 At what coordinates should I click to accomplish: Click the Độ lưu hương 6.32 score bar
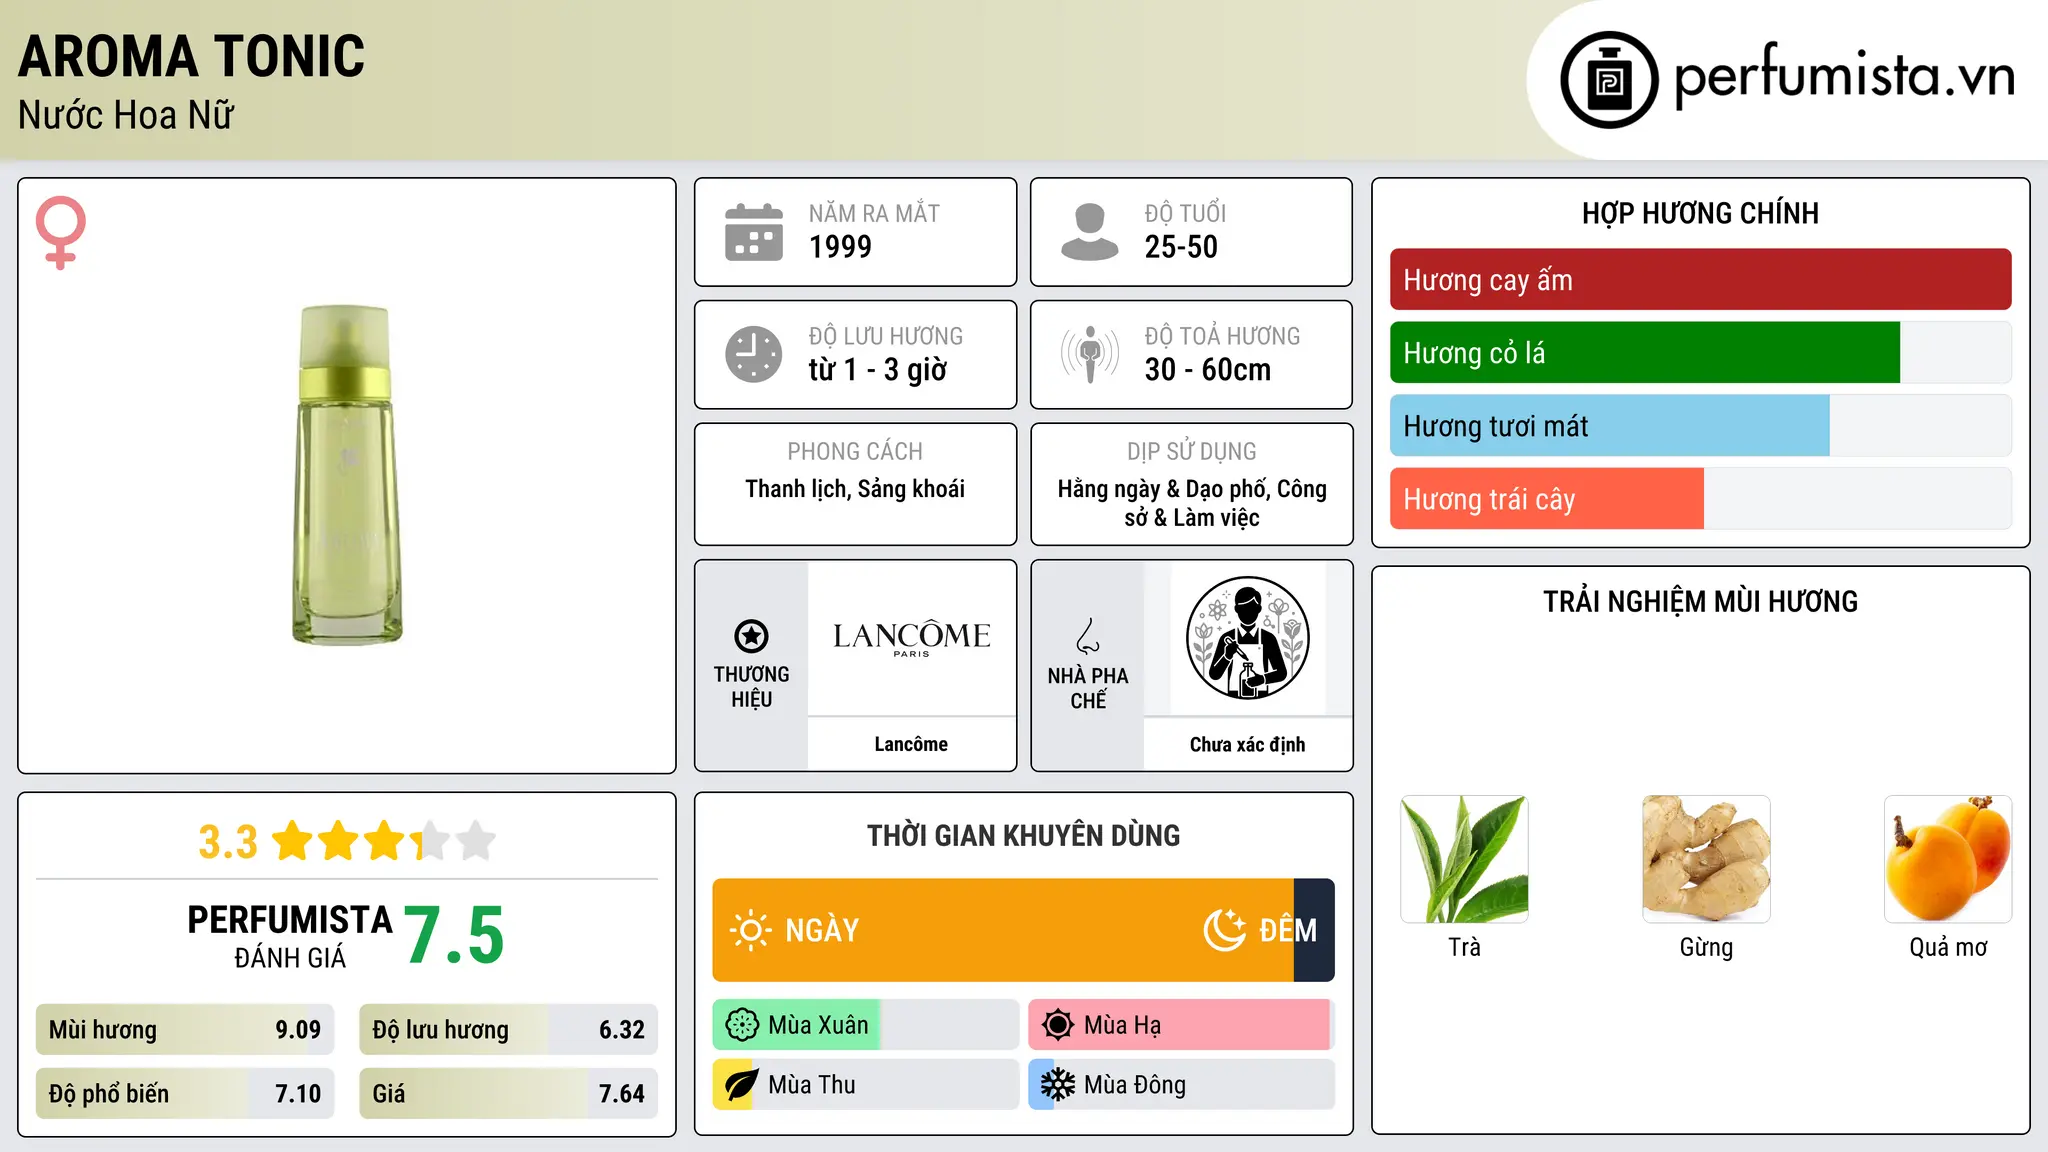coord(508,1030)
